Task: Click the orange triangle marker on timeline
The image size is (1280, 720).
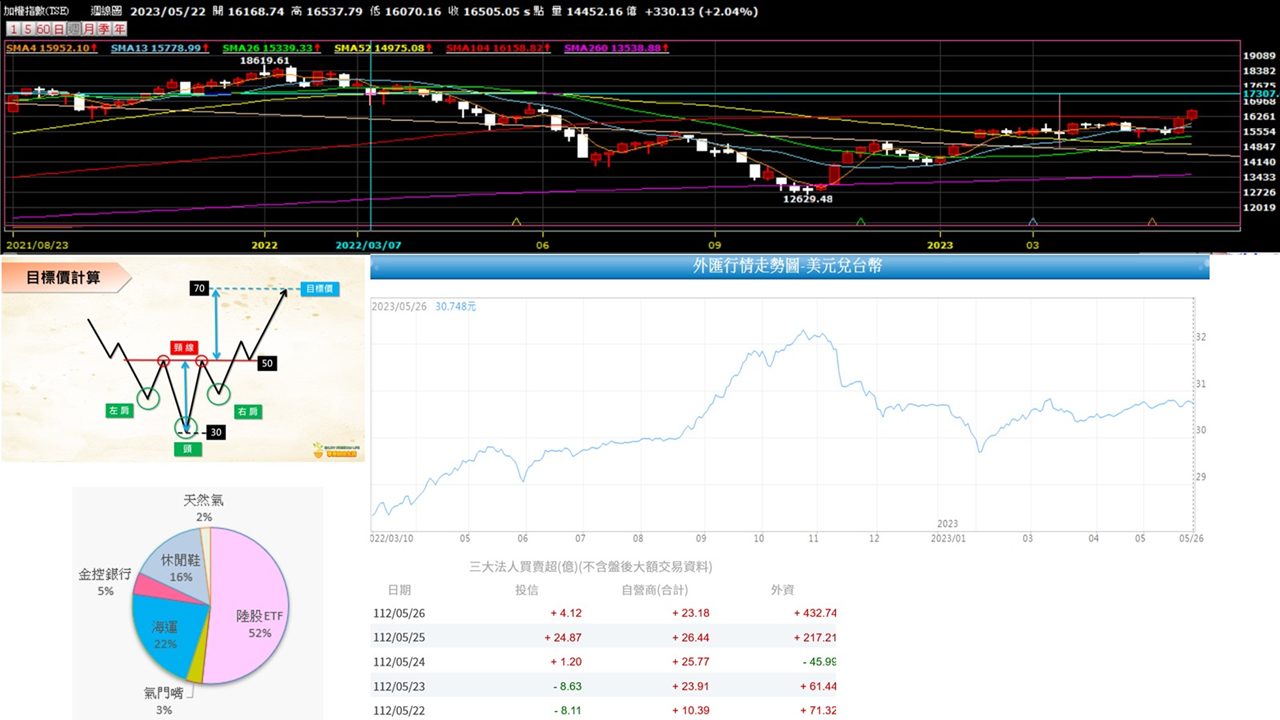Action: point(1152,222)
